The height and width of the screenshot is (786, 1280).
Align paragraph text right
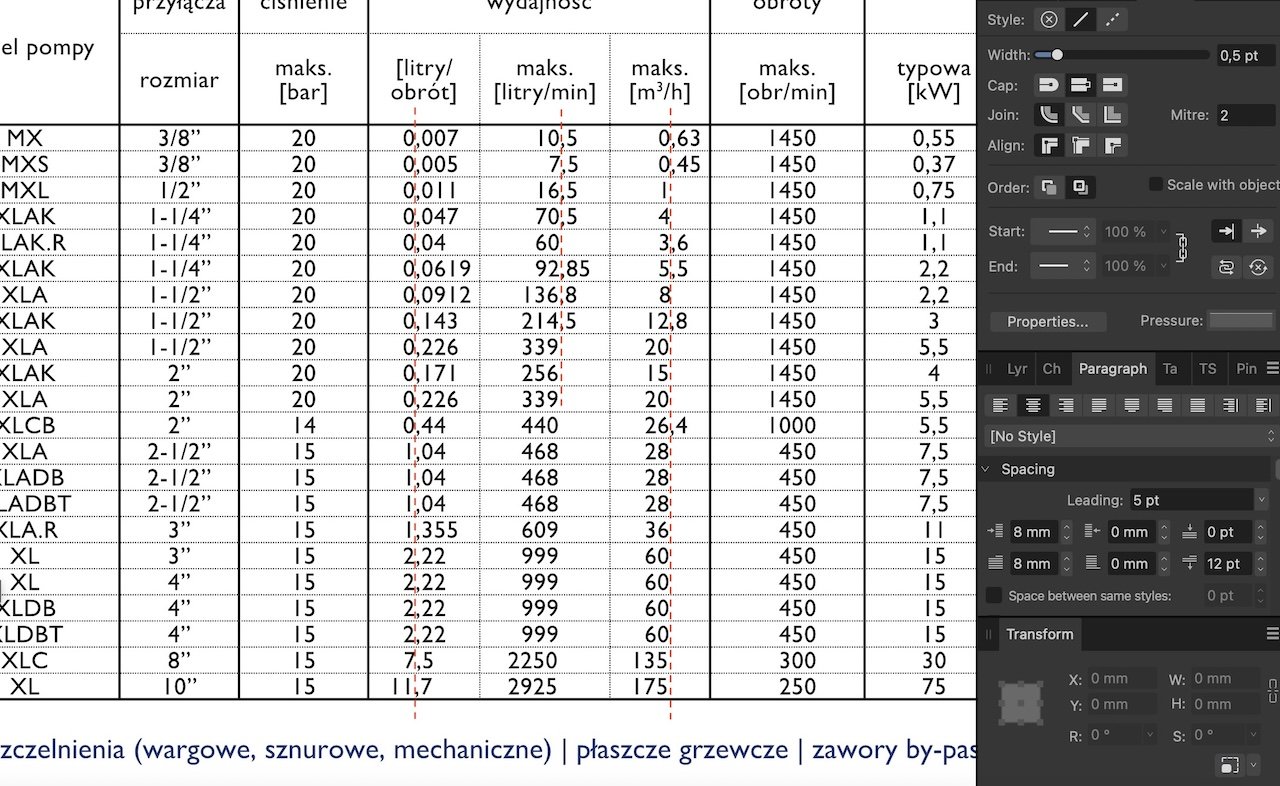pyautogui.click(x=1066, y=405)
